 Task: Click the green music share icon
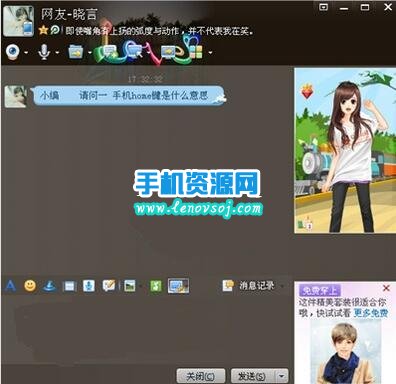click(x=156, y=286)
